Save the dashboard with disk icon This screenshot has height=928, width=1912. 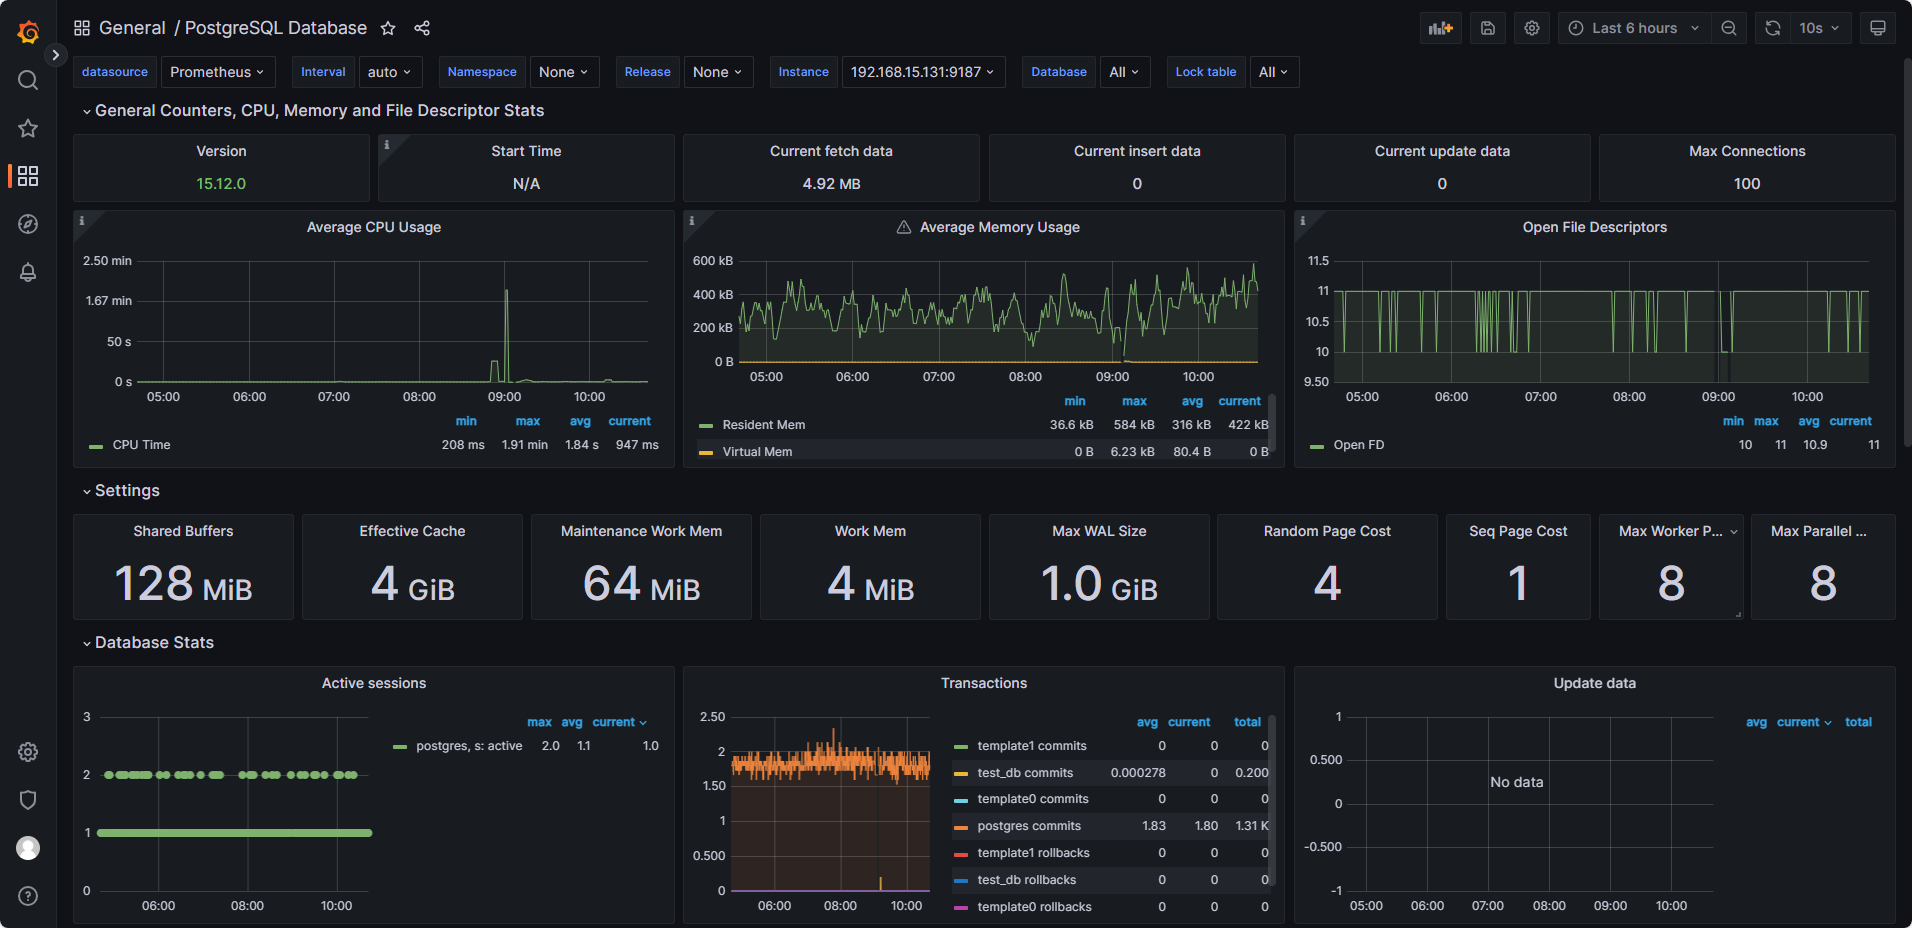[x=1488, y=28]
